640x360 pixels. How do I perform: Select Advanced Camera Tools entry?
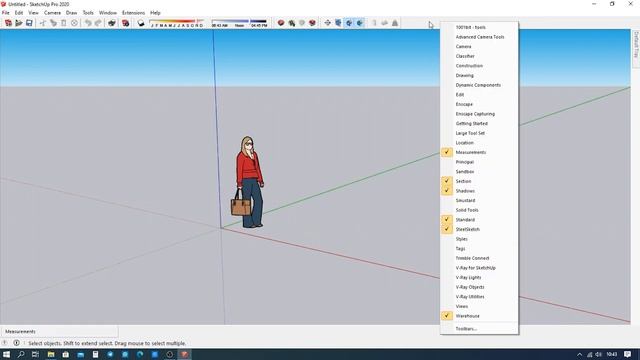coord(479,37)
